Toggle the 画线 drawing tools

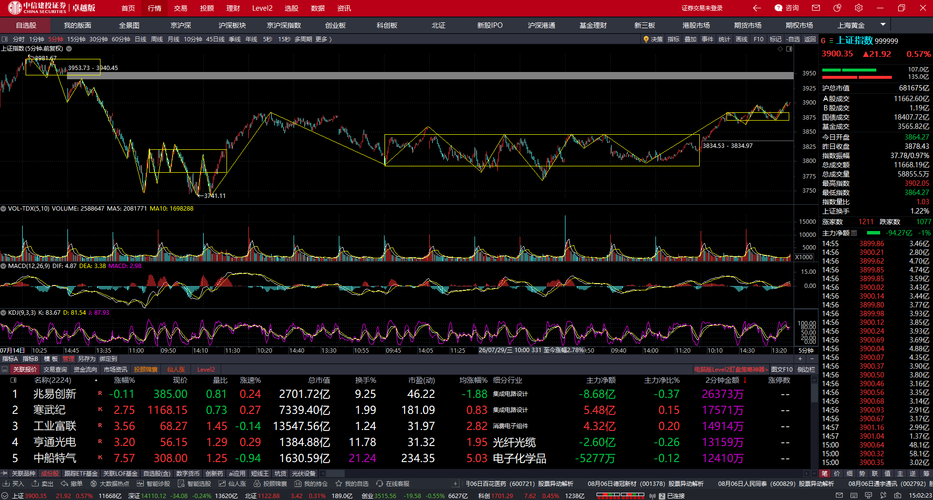(741, 39)
